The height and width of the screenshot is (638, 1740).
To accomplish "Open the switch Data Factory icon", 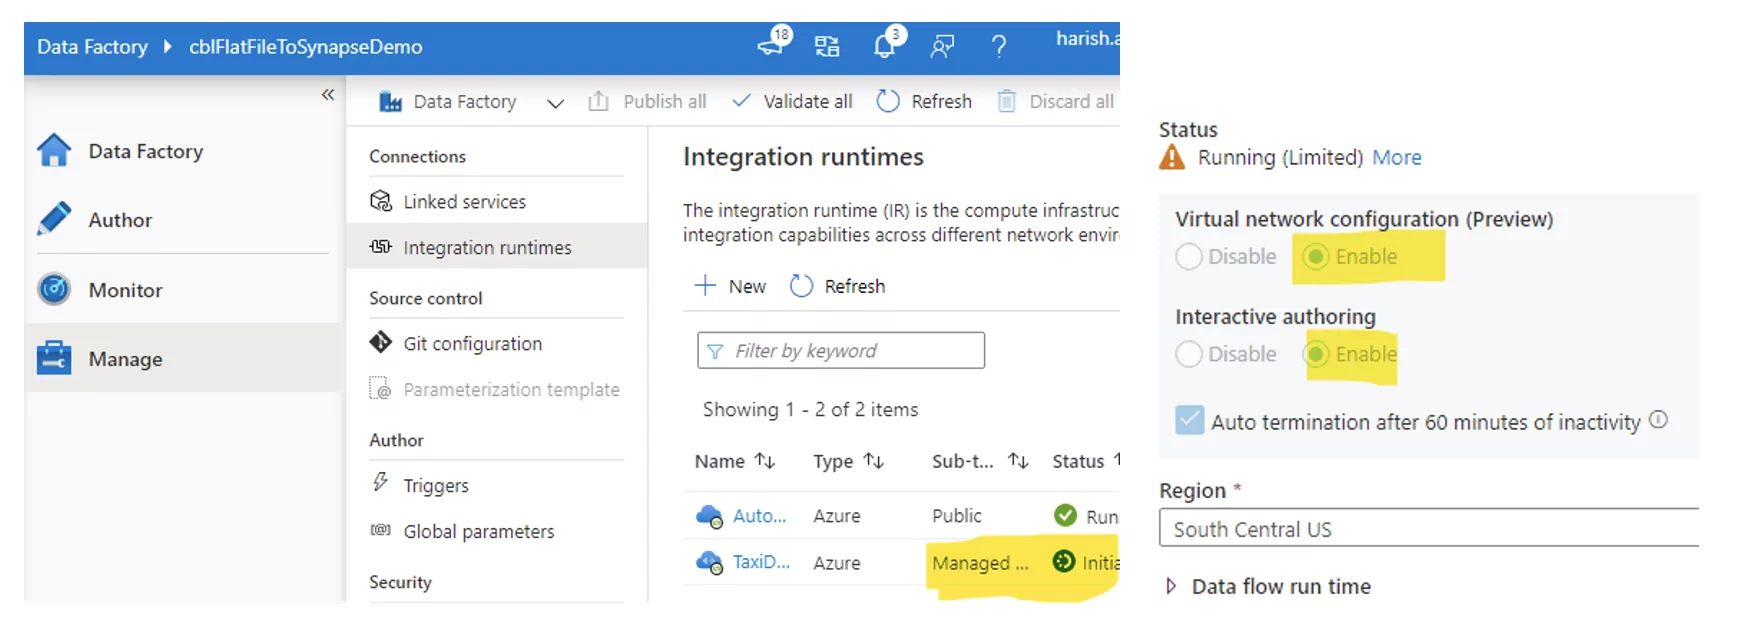I will [x=827, y=46].
